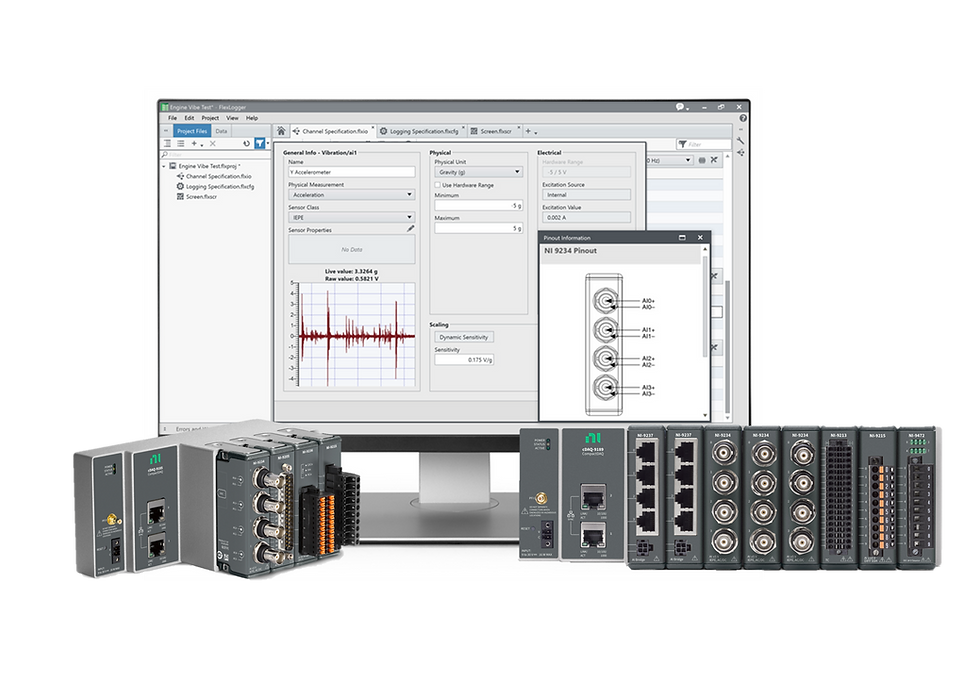Image resolution: width=980 pixels, height=683 pixels.
Task: Open the View menu
Action: pyautogui.click(x=232, y=117)
